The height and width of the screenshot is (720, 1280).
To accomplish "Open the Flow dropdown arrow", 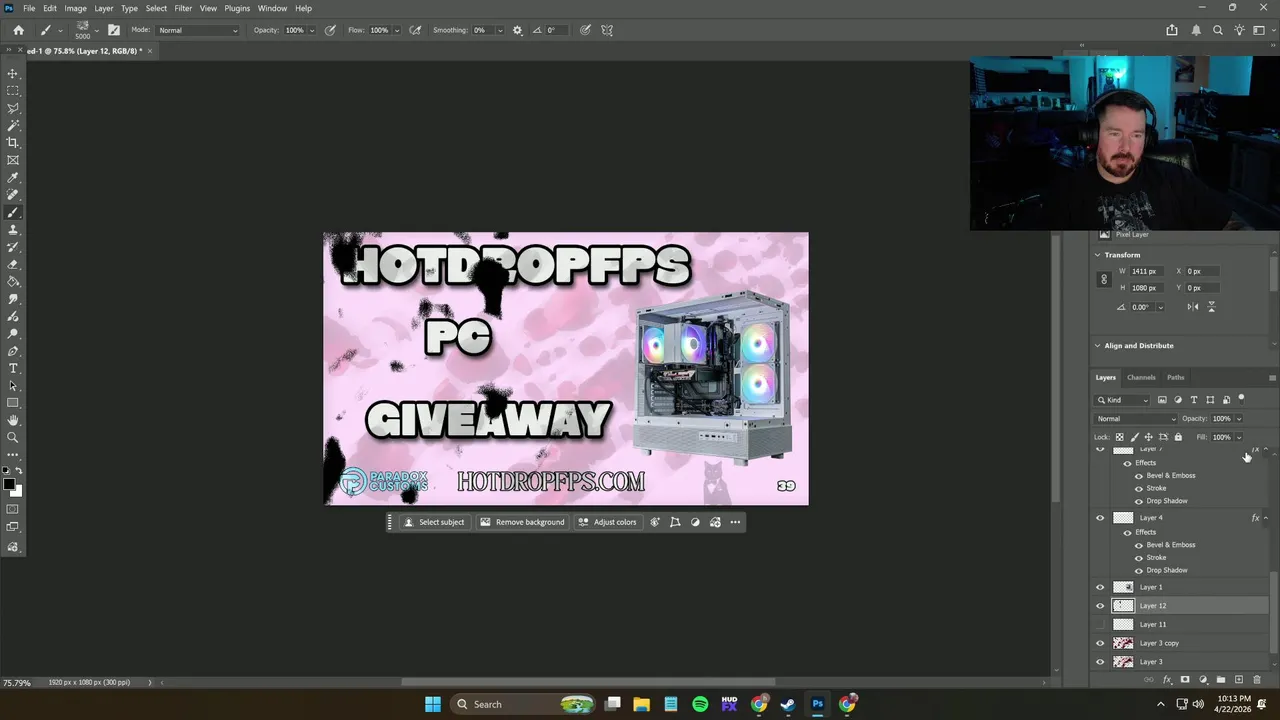I will pos(397,30).
